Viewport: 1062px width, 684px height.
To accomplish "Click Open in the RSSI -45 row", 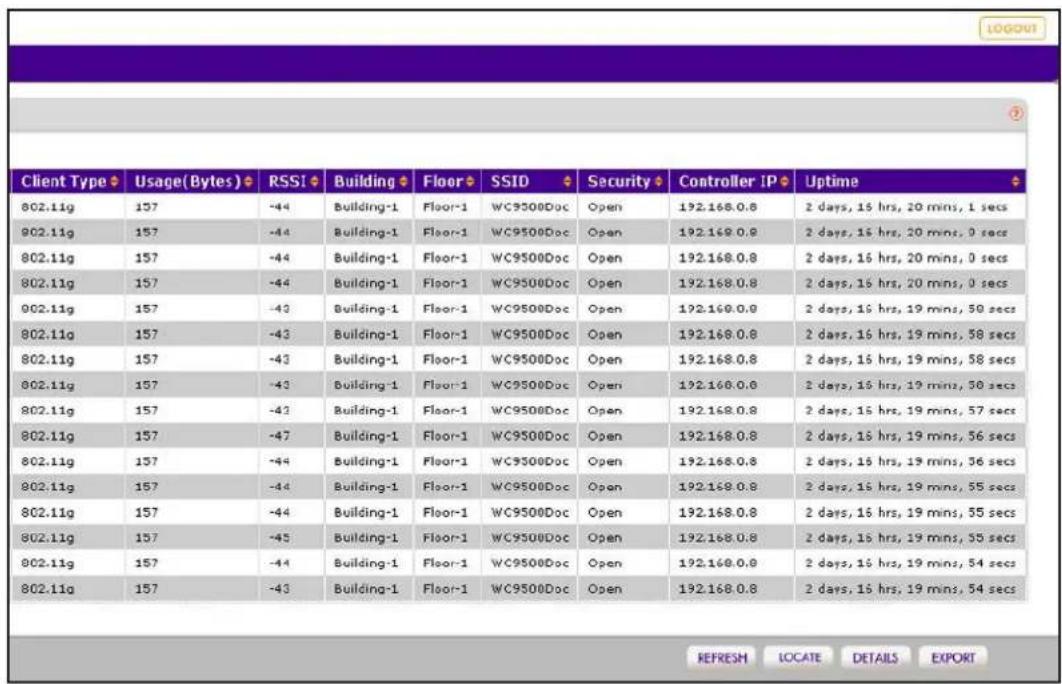I will [x=604, y=538].
